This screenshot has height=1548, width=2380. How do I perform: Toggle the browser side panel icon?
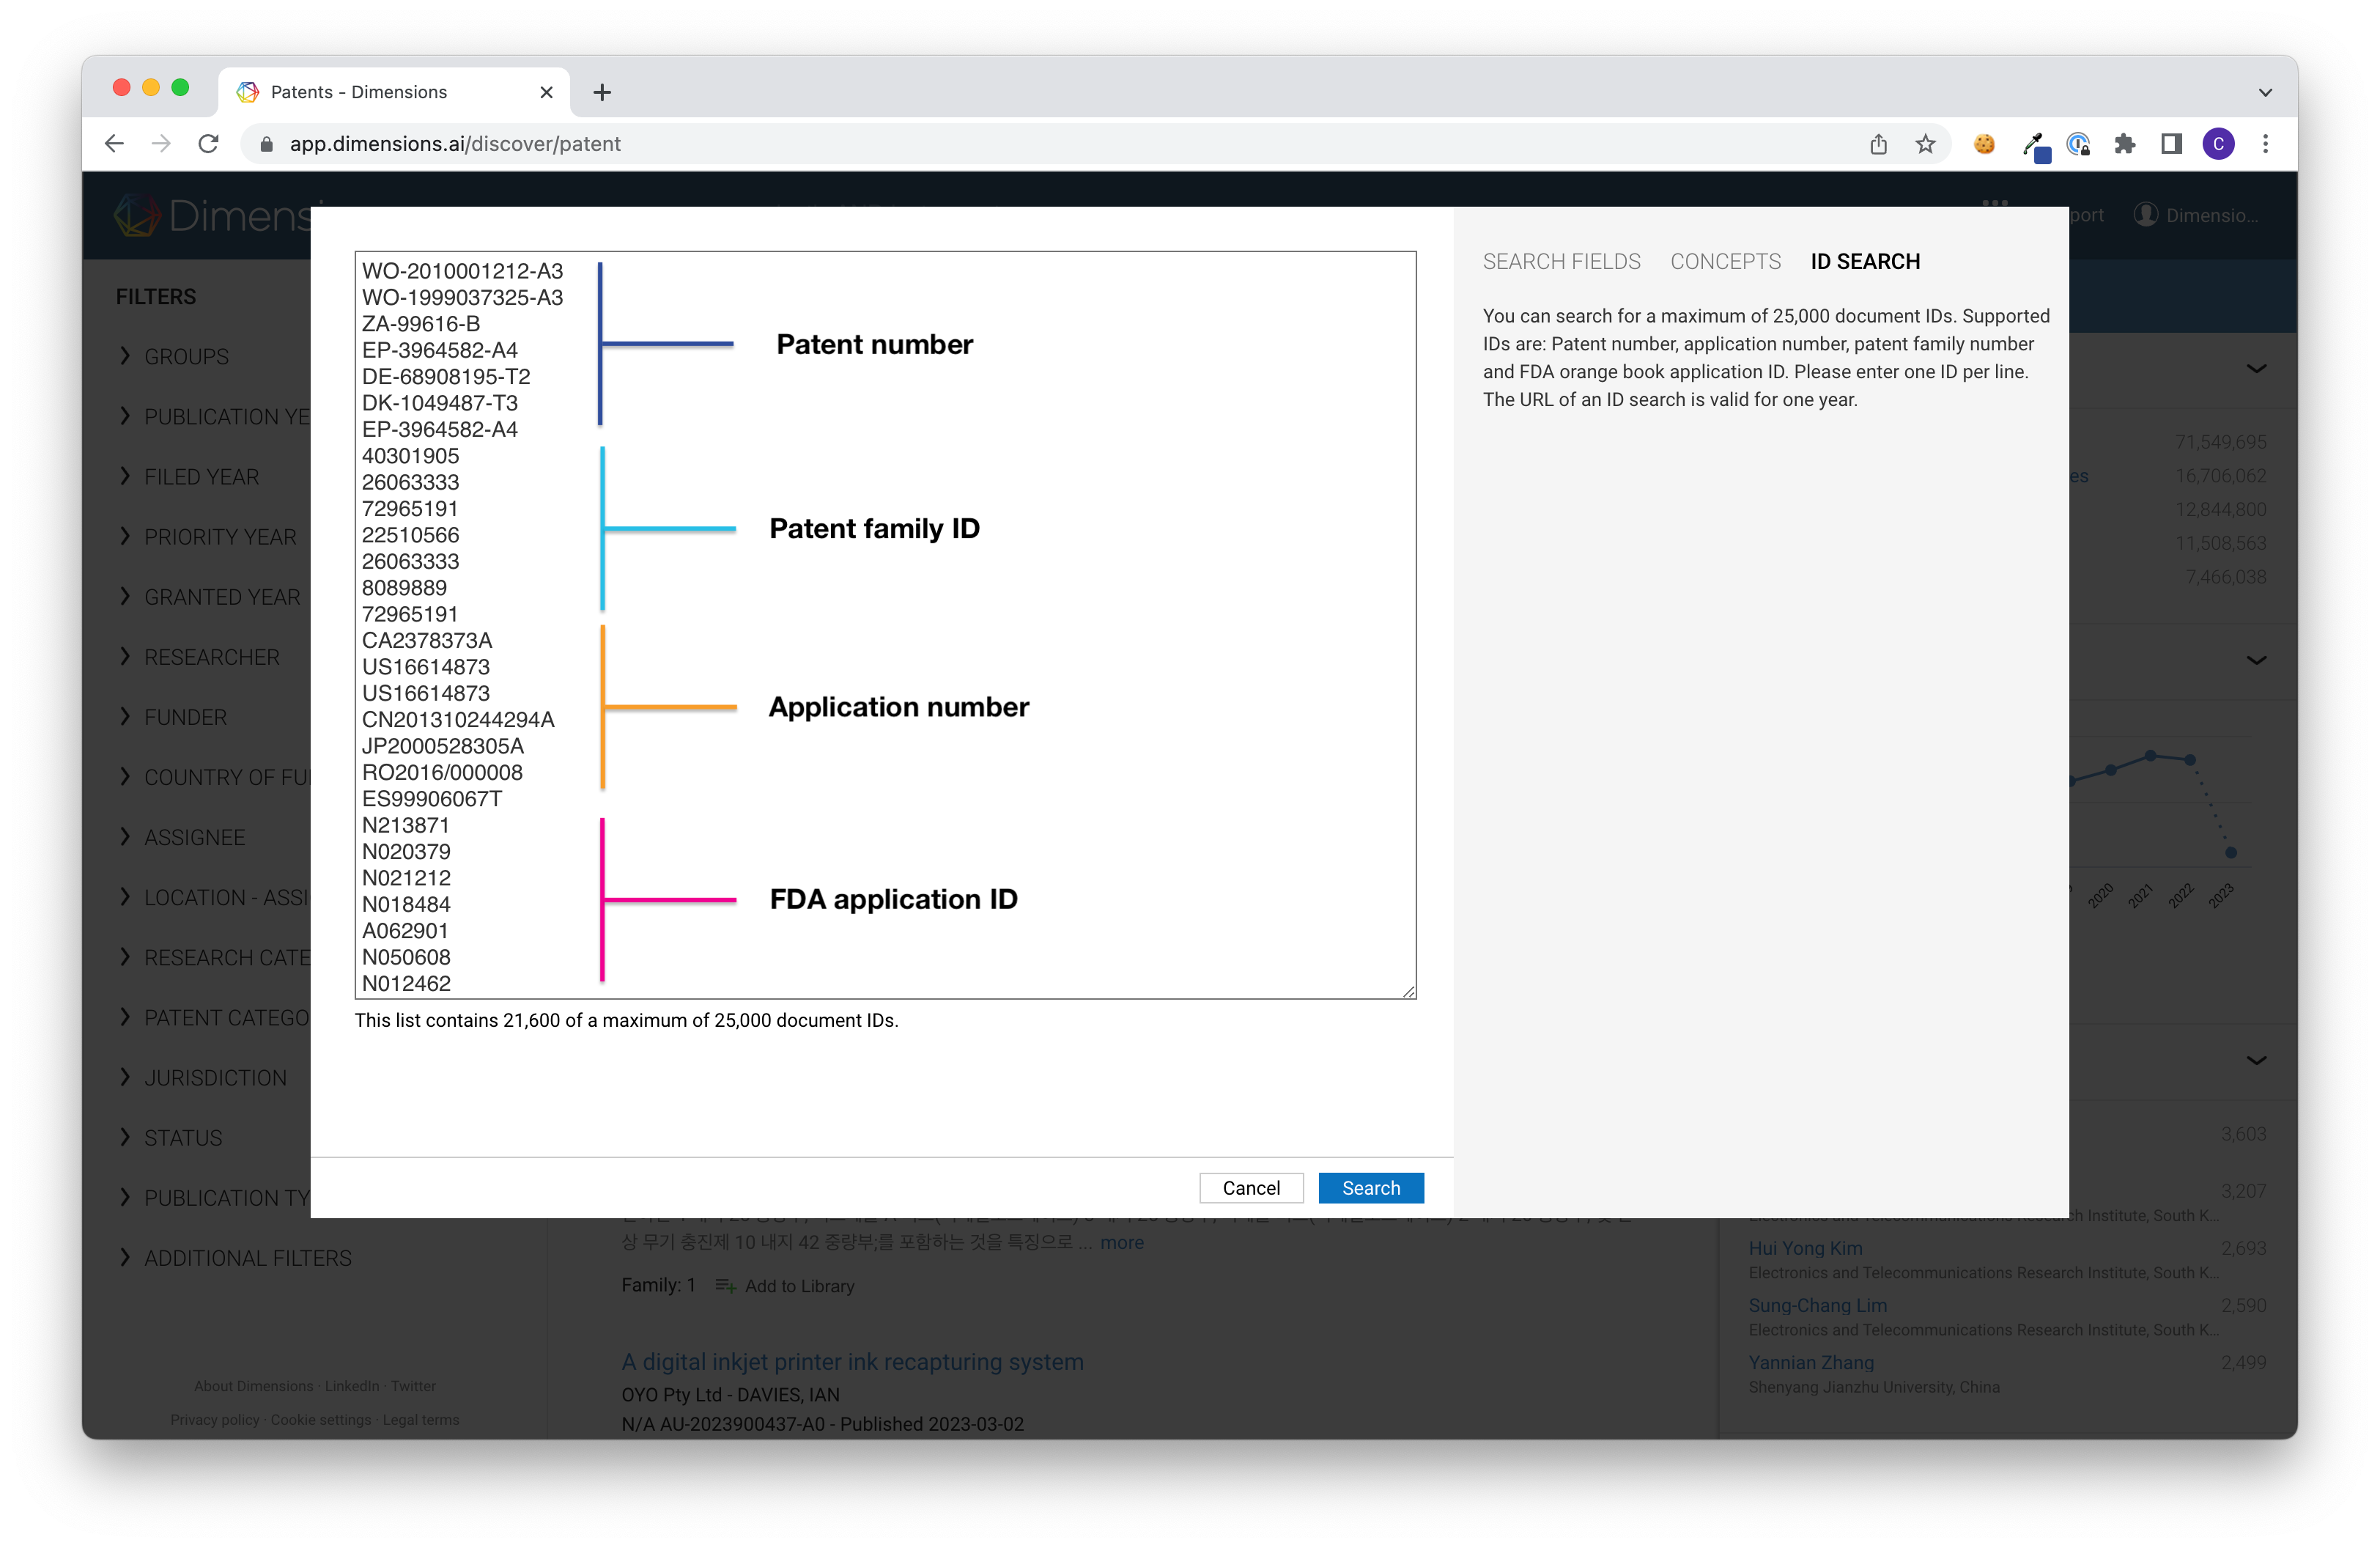[2171, 144]
